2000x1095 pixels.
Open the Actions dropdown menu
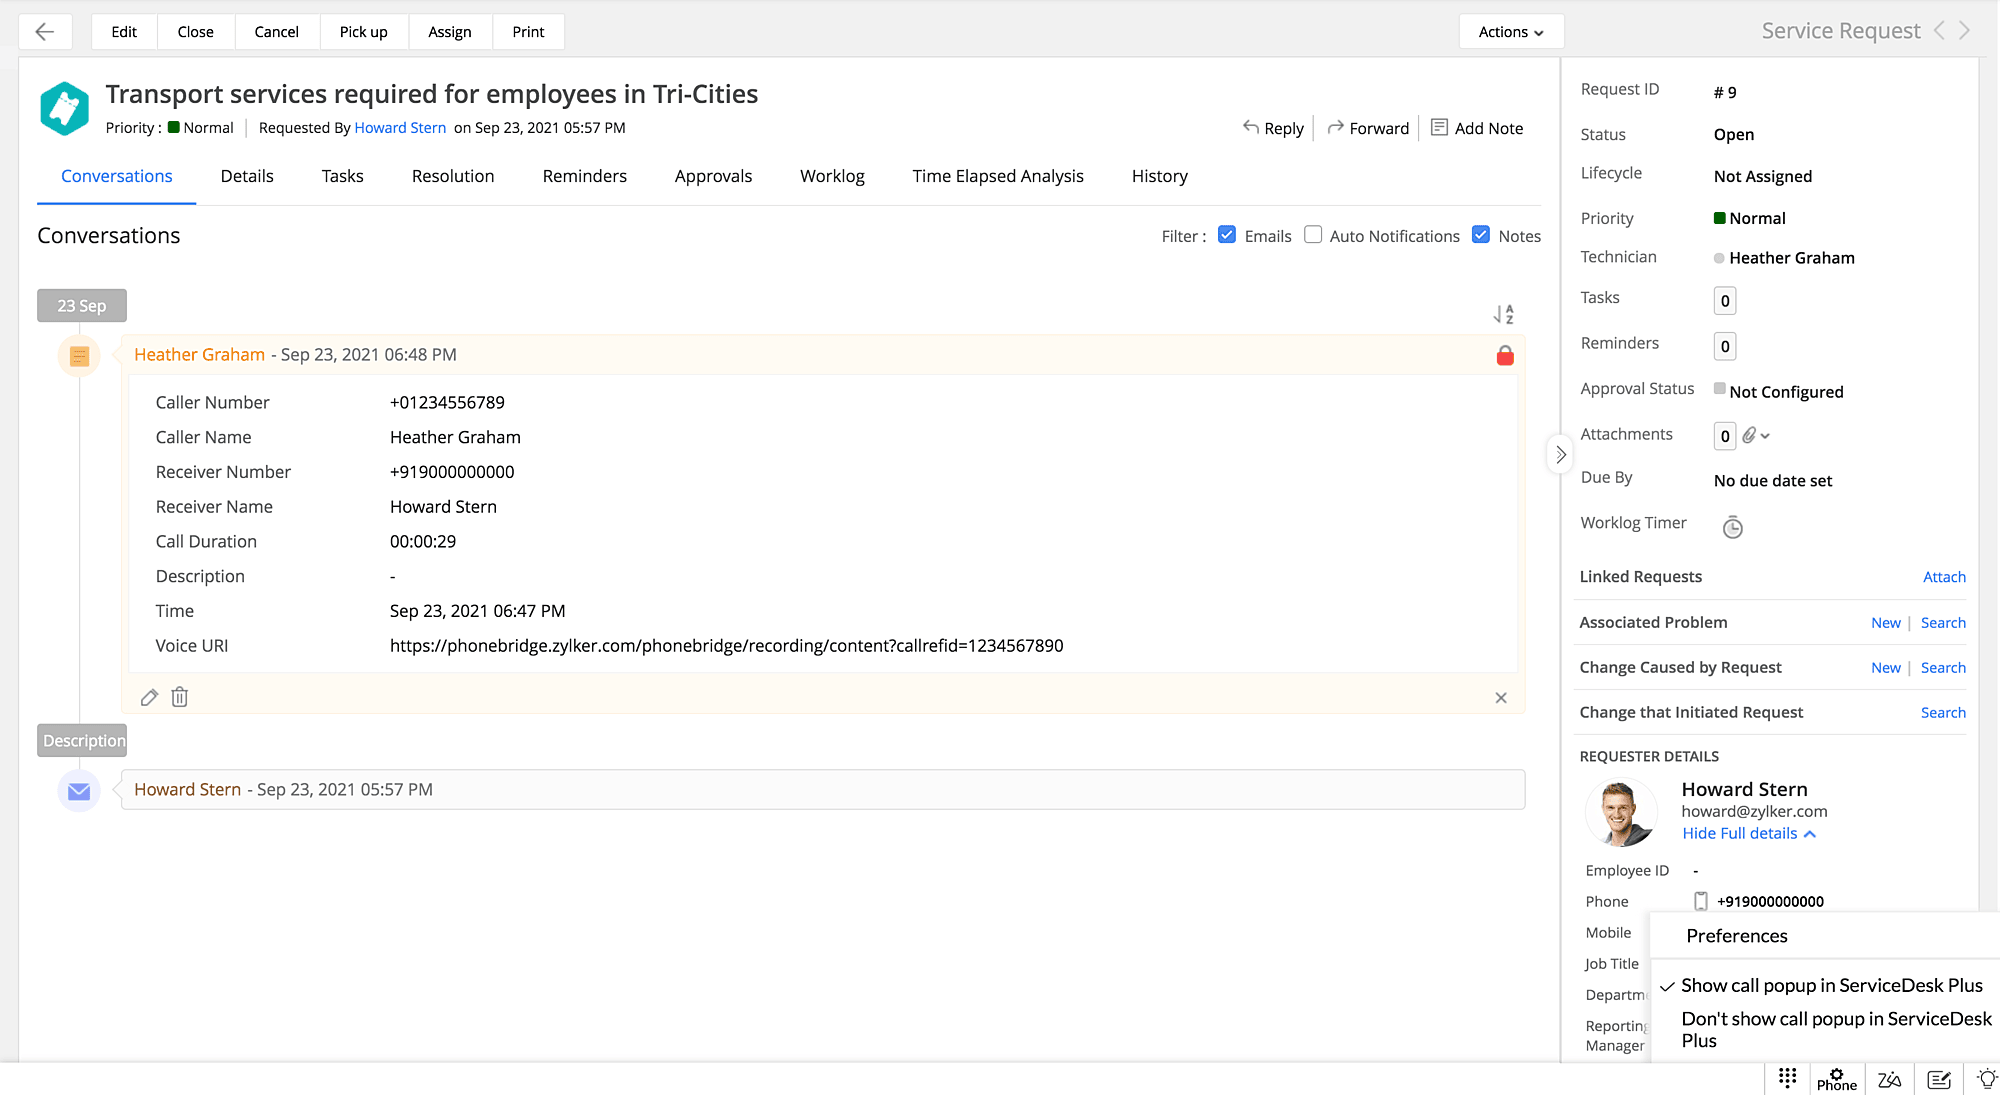pyautogui.click(x=1510, y=32)
